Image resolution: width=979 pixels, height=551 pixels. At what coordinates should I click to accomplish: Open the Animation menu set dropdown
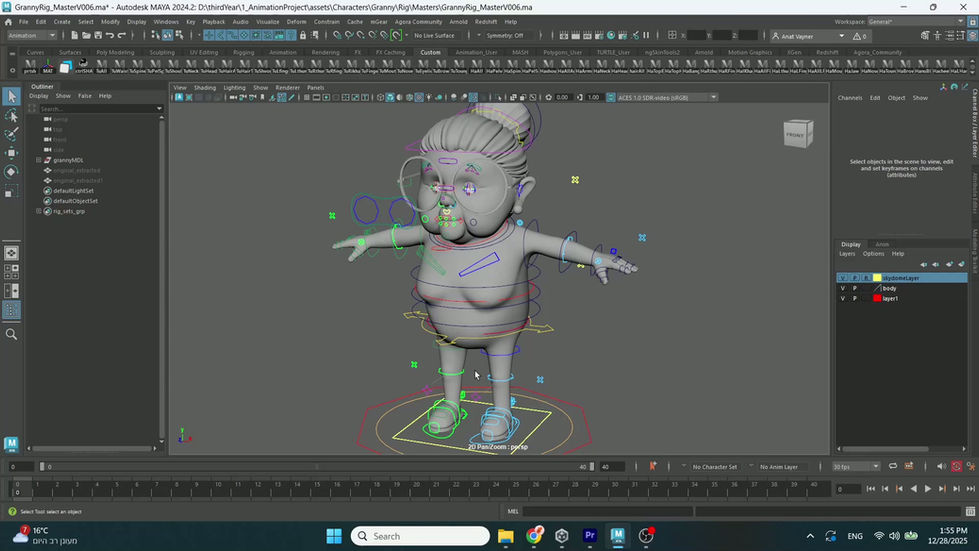pyautogui.click(x=33, y=36)
